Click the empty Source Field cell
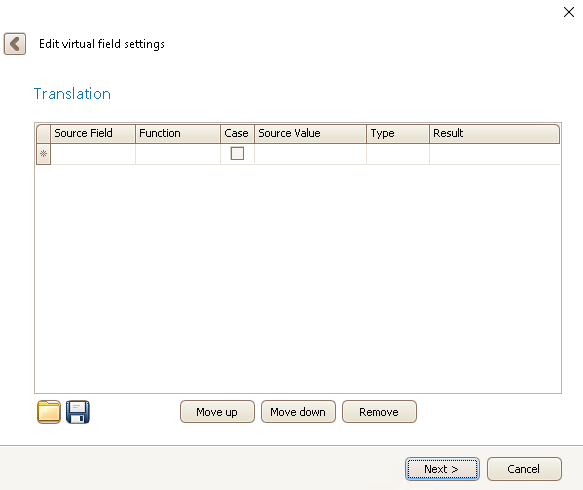This screenshot has height=490, width=583. [93, 154]
